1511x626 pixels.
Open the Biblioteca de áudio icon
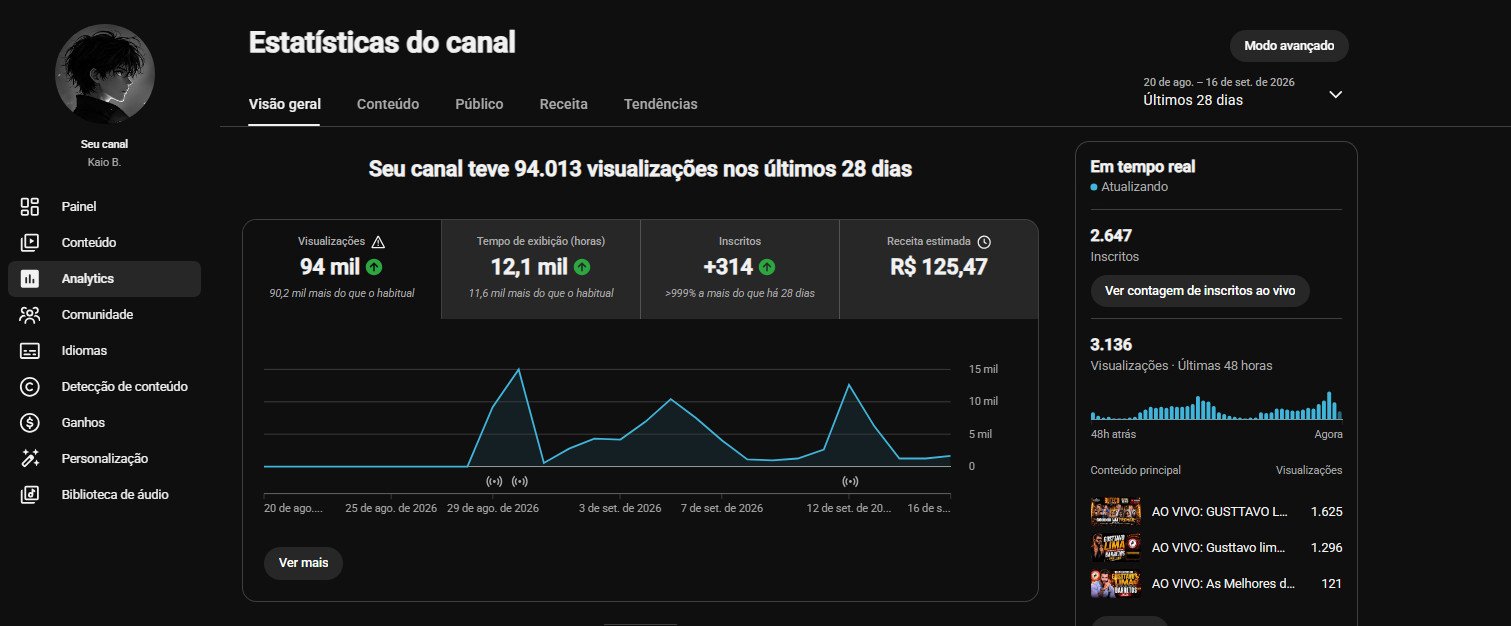point(30,495)
